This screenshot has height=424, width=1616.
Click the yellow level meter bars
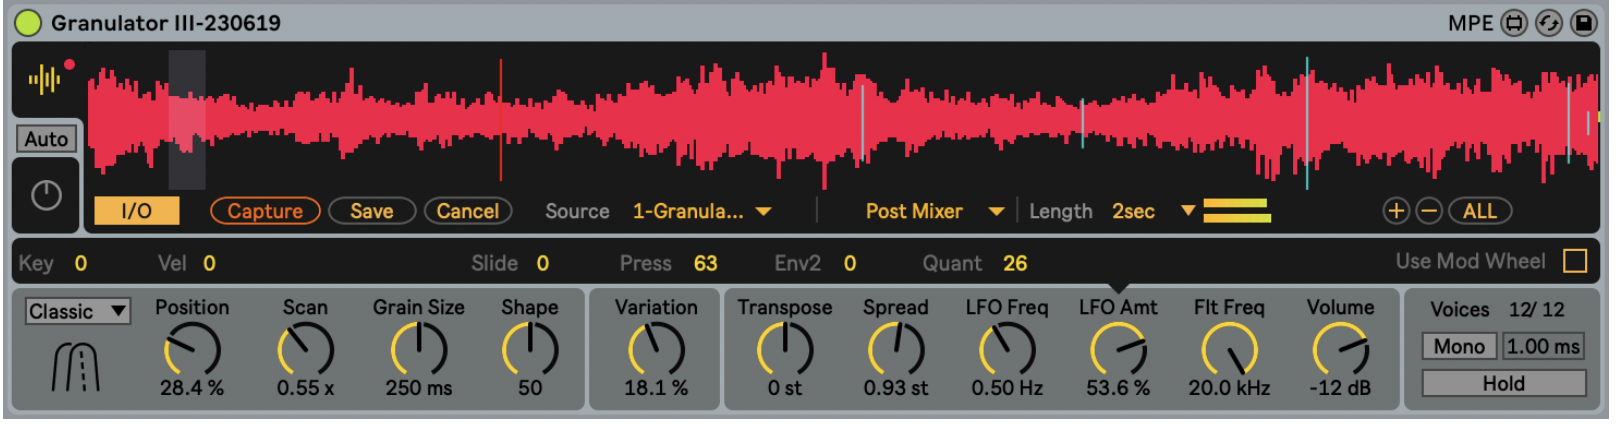(1237, 211)
